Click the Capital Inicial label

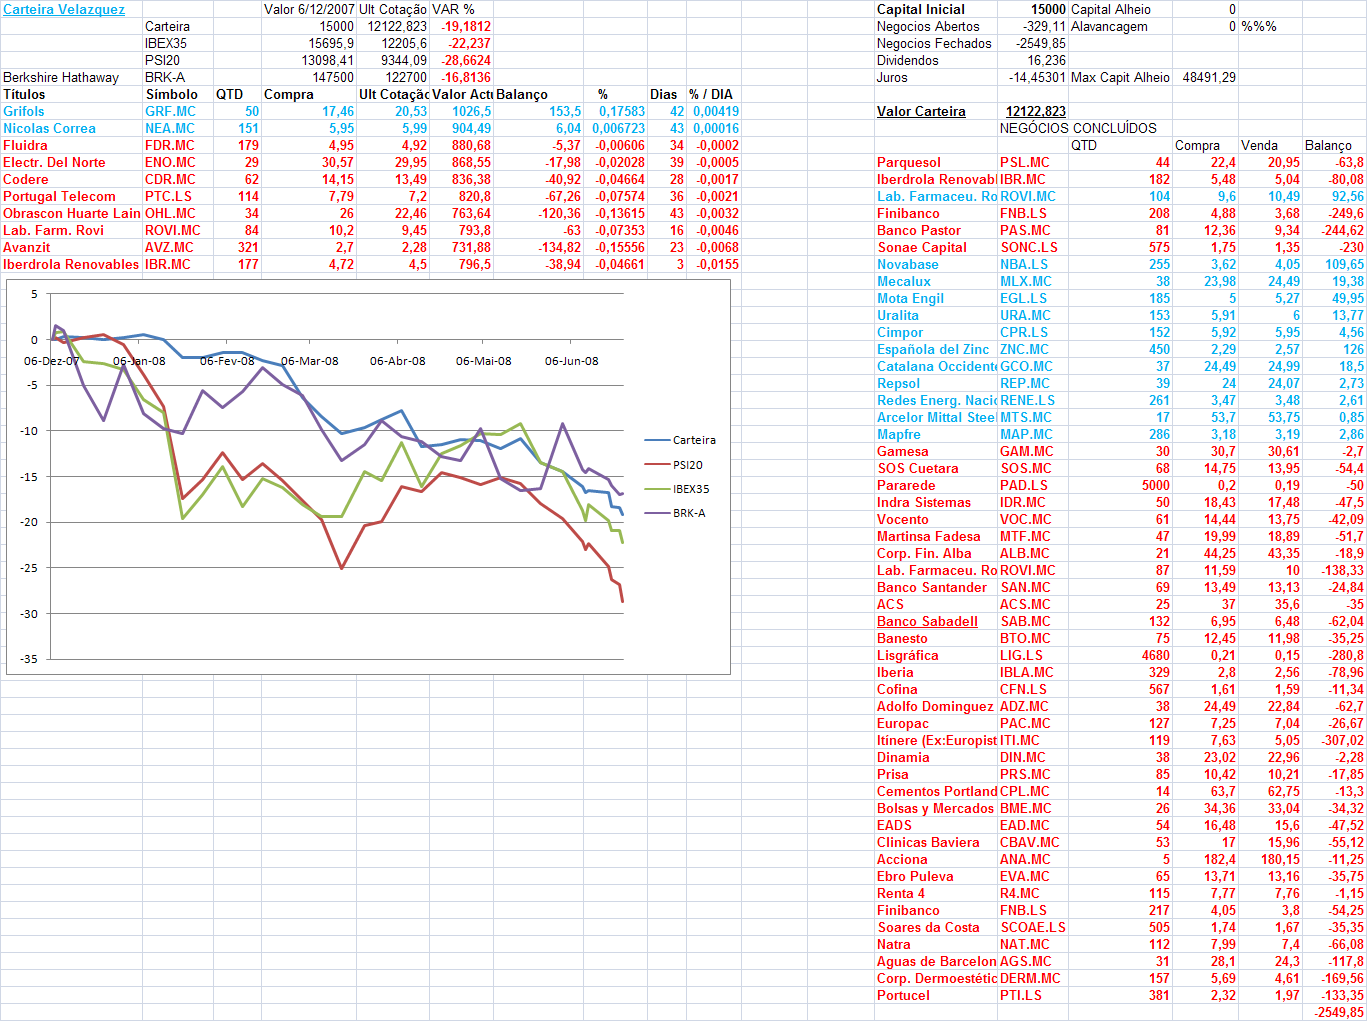(x=921, y=10)
